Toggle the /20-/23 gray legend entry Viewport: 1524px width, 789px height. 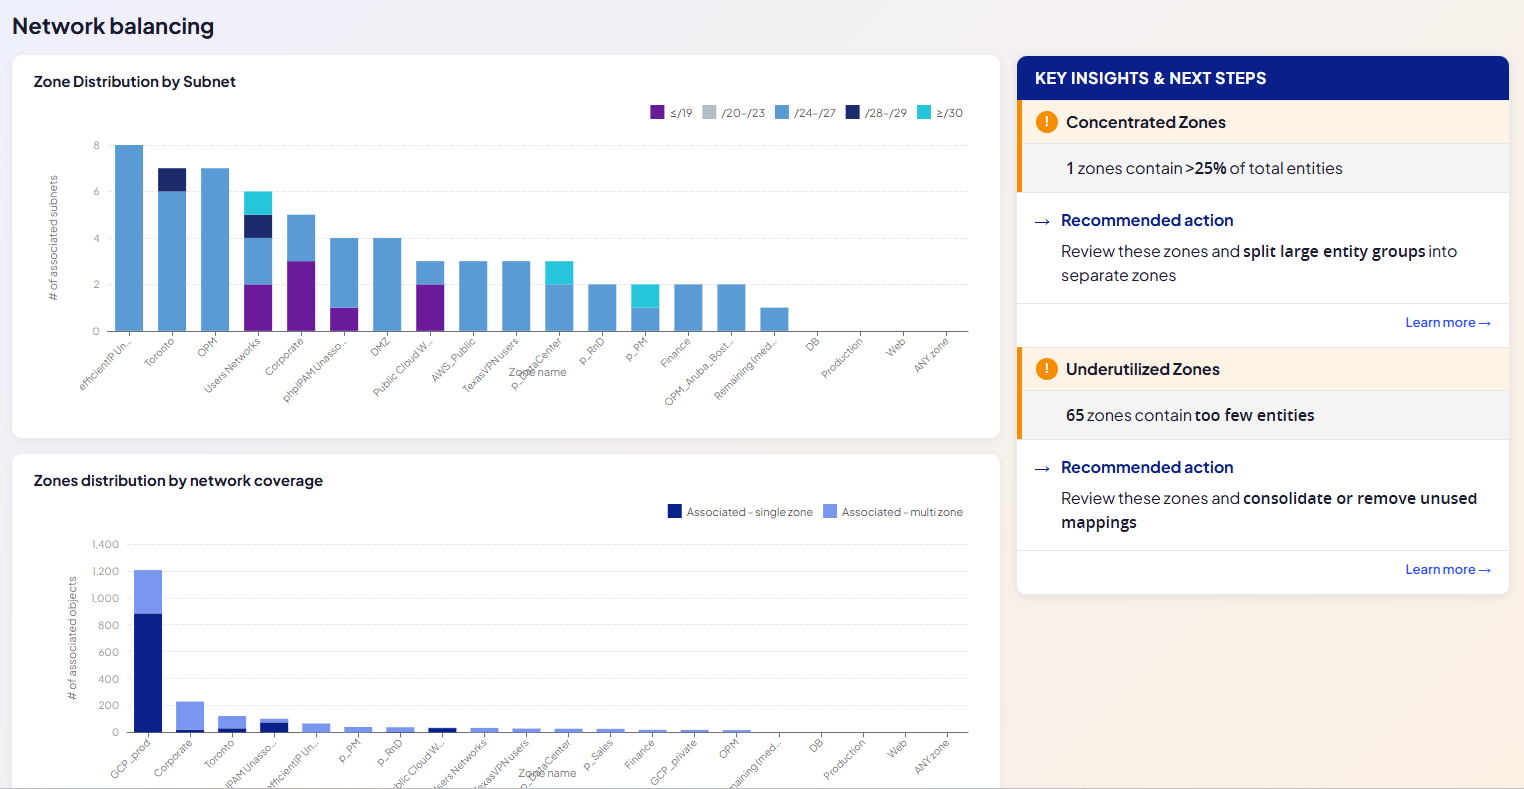click(x=733, y=113)
